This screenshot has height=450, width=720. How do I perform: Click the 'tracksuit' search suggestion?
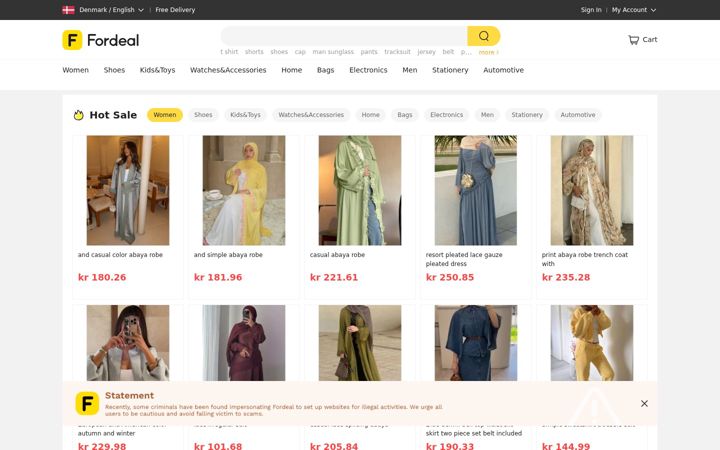(397, 52)
